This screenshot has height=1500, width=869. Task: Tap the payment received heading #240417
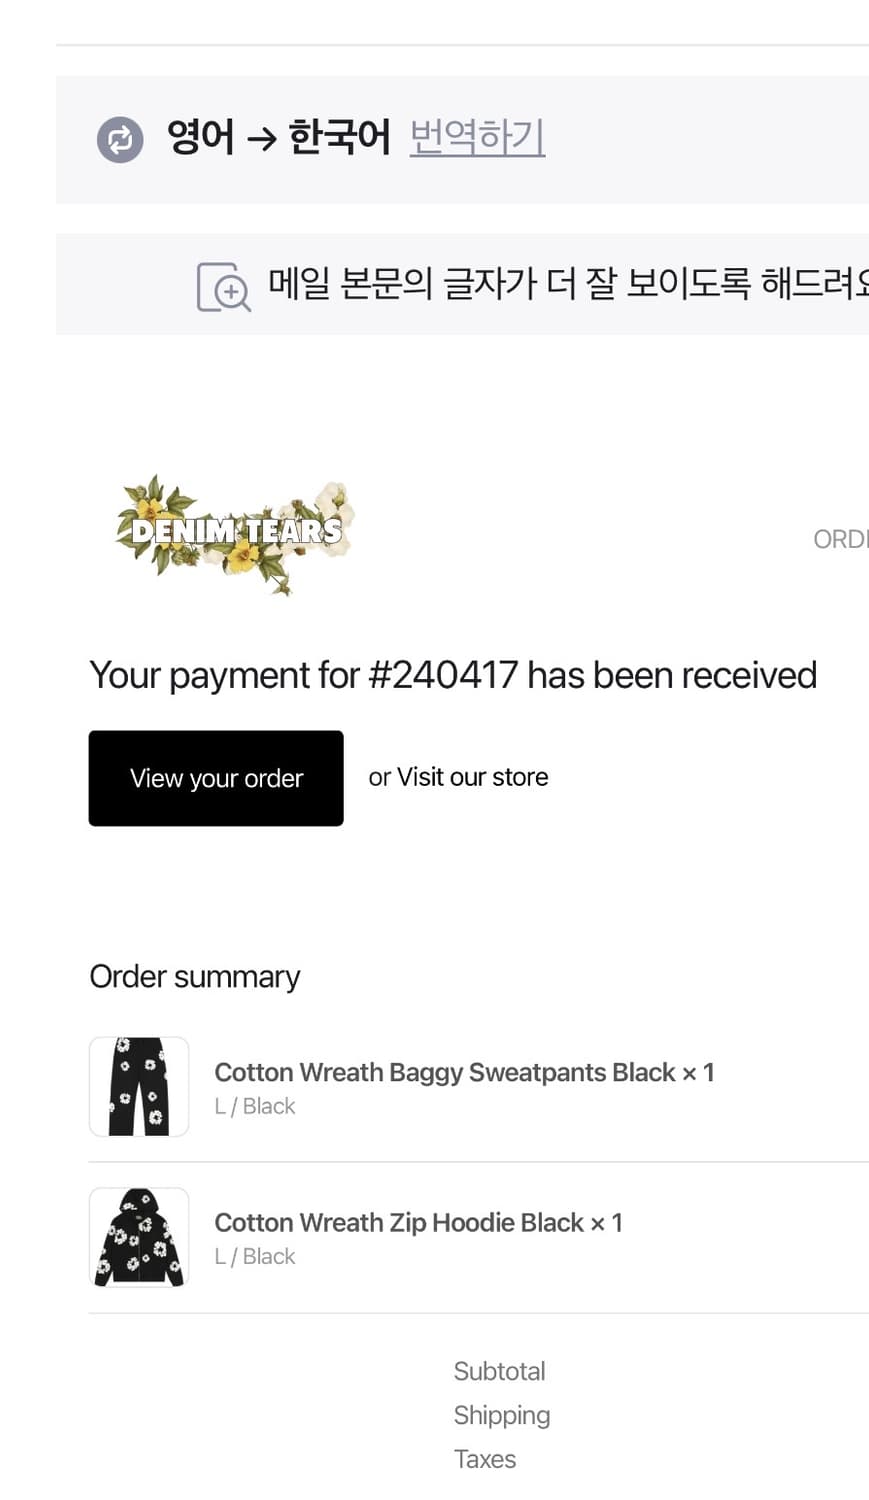point(453,675)
